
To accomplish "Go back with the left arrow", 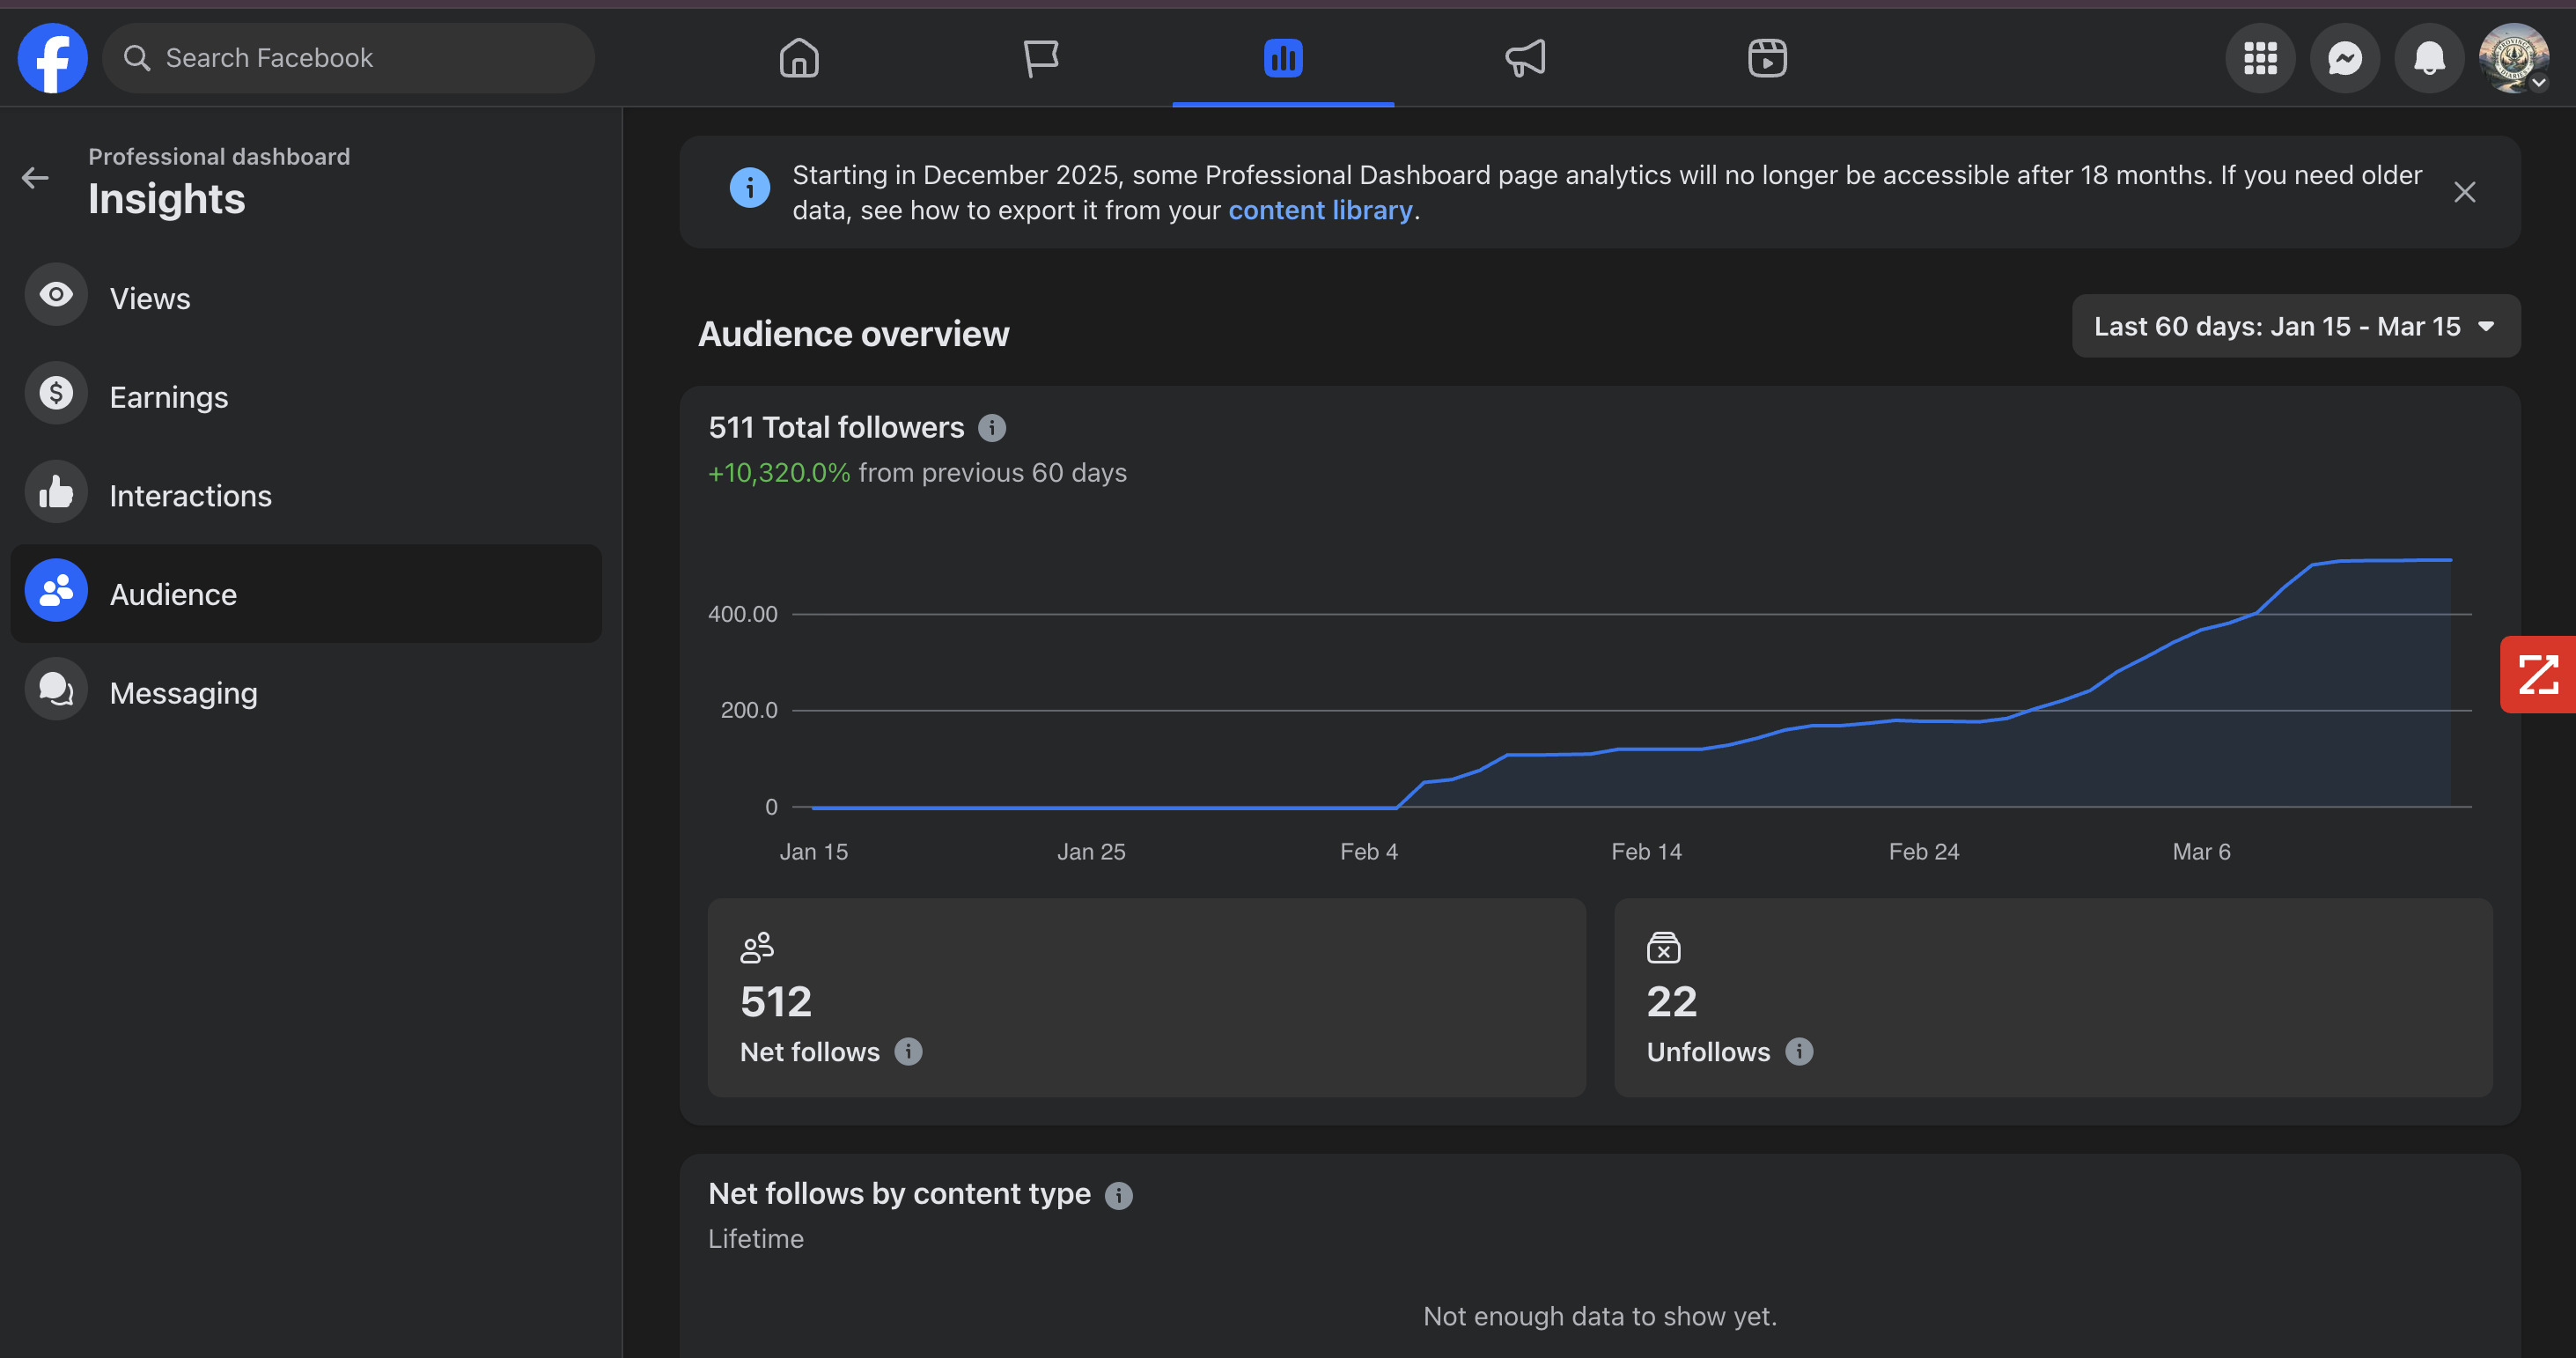I will click(x=35, y=178).
